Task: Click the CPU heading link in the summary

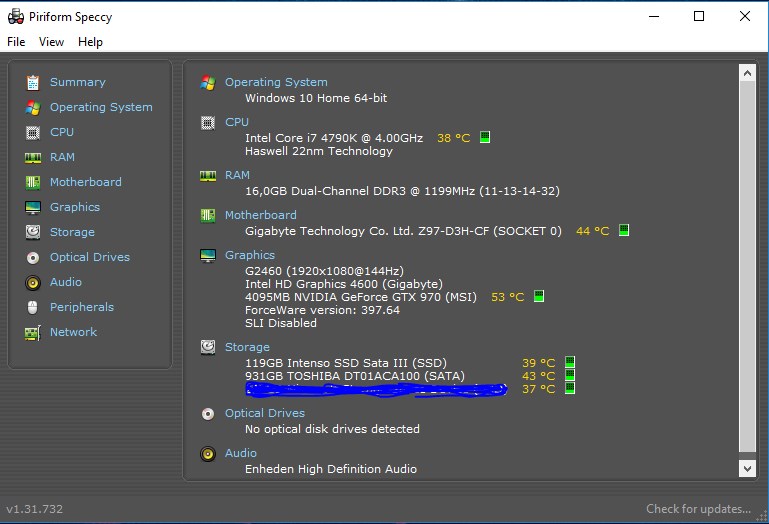Action: coord(237,122)
